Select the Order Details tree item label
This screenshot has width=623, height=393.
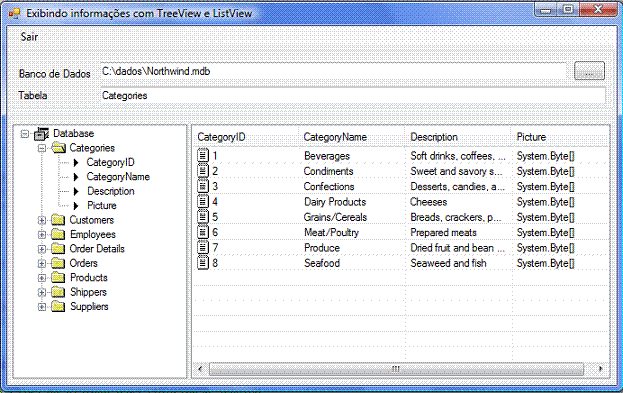tap(97, 249)
